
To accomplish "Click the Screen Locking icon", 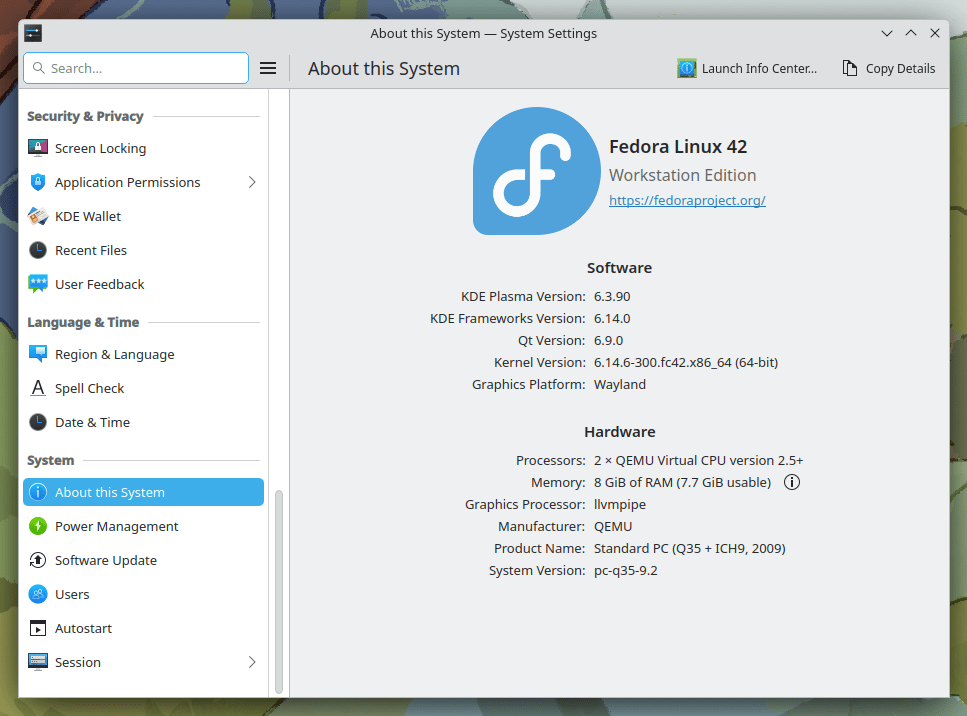I will point(38,148).
